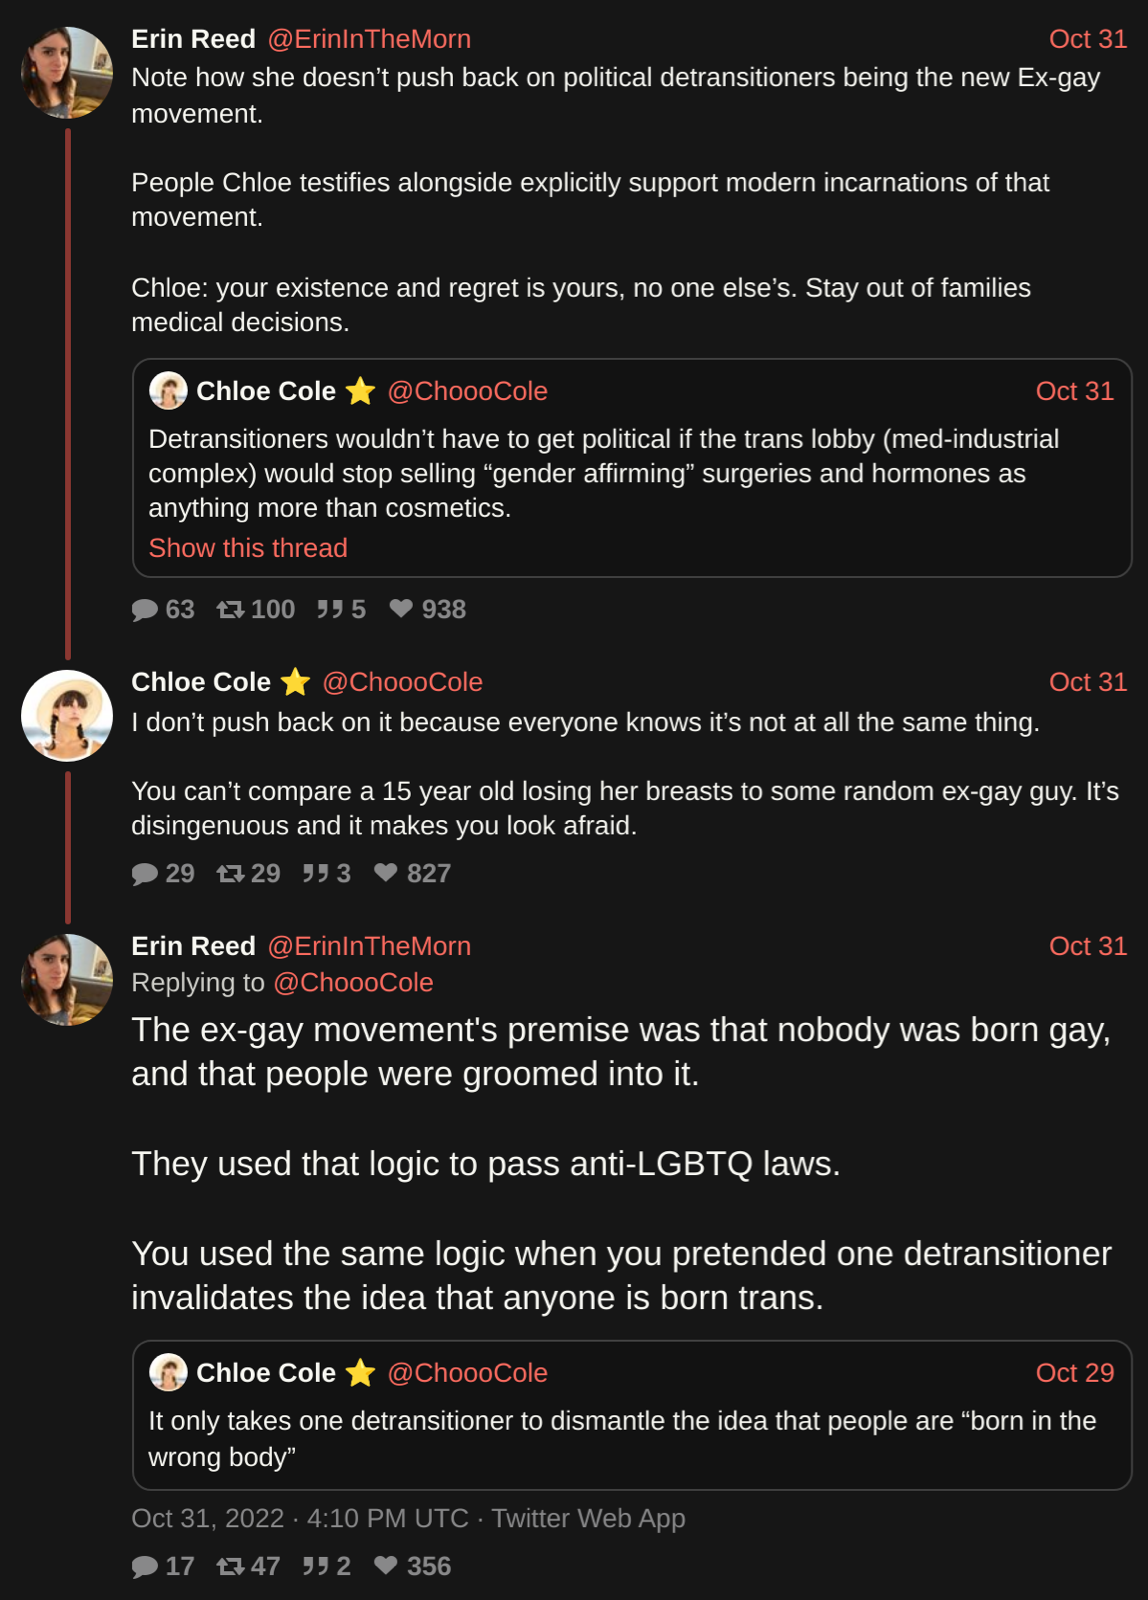Like Chloe Cole's tweet with 827 likes

(x=386, y=873)
